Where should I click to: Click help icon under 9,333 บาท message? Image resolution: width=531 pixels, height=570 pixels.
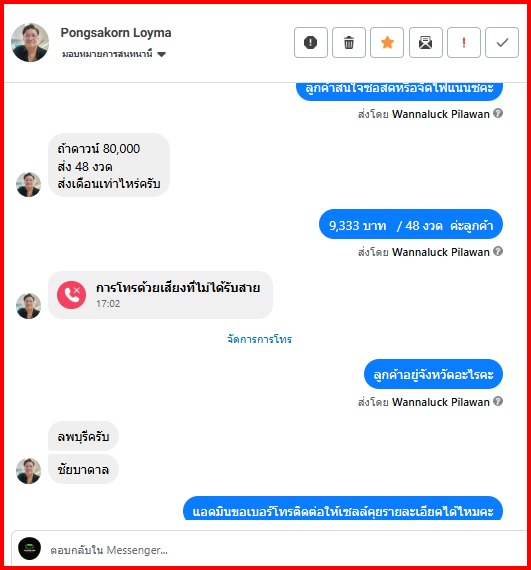[498, 251]
